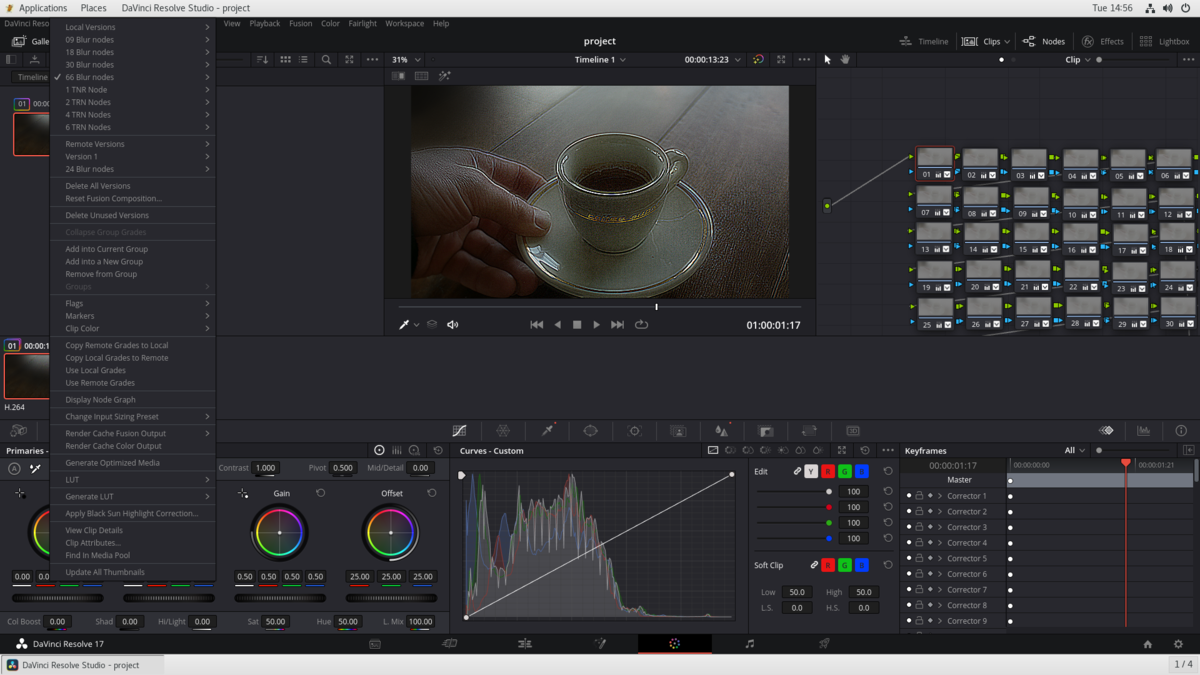Open the Deliver page rocket icon
1200x675 pixels.
pos(824,644)
